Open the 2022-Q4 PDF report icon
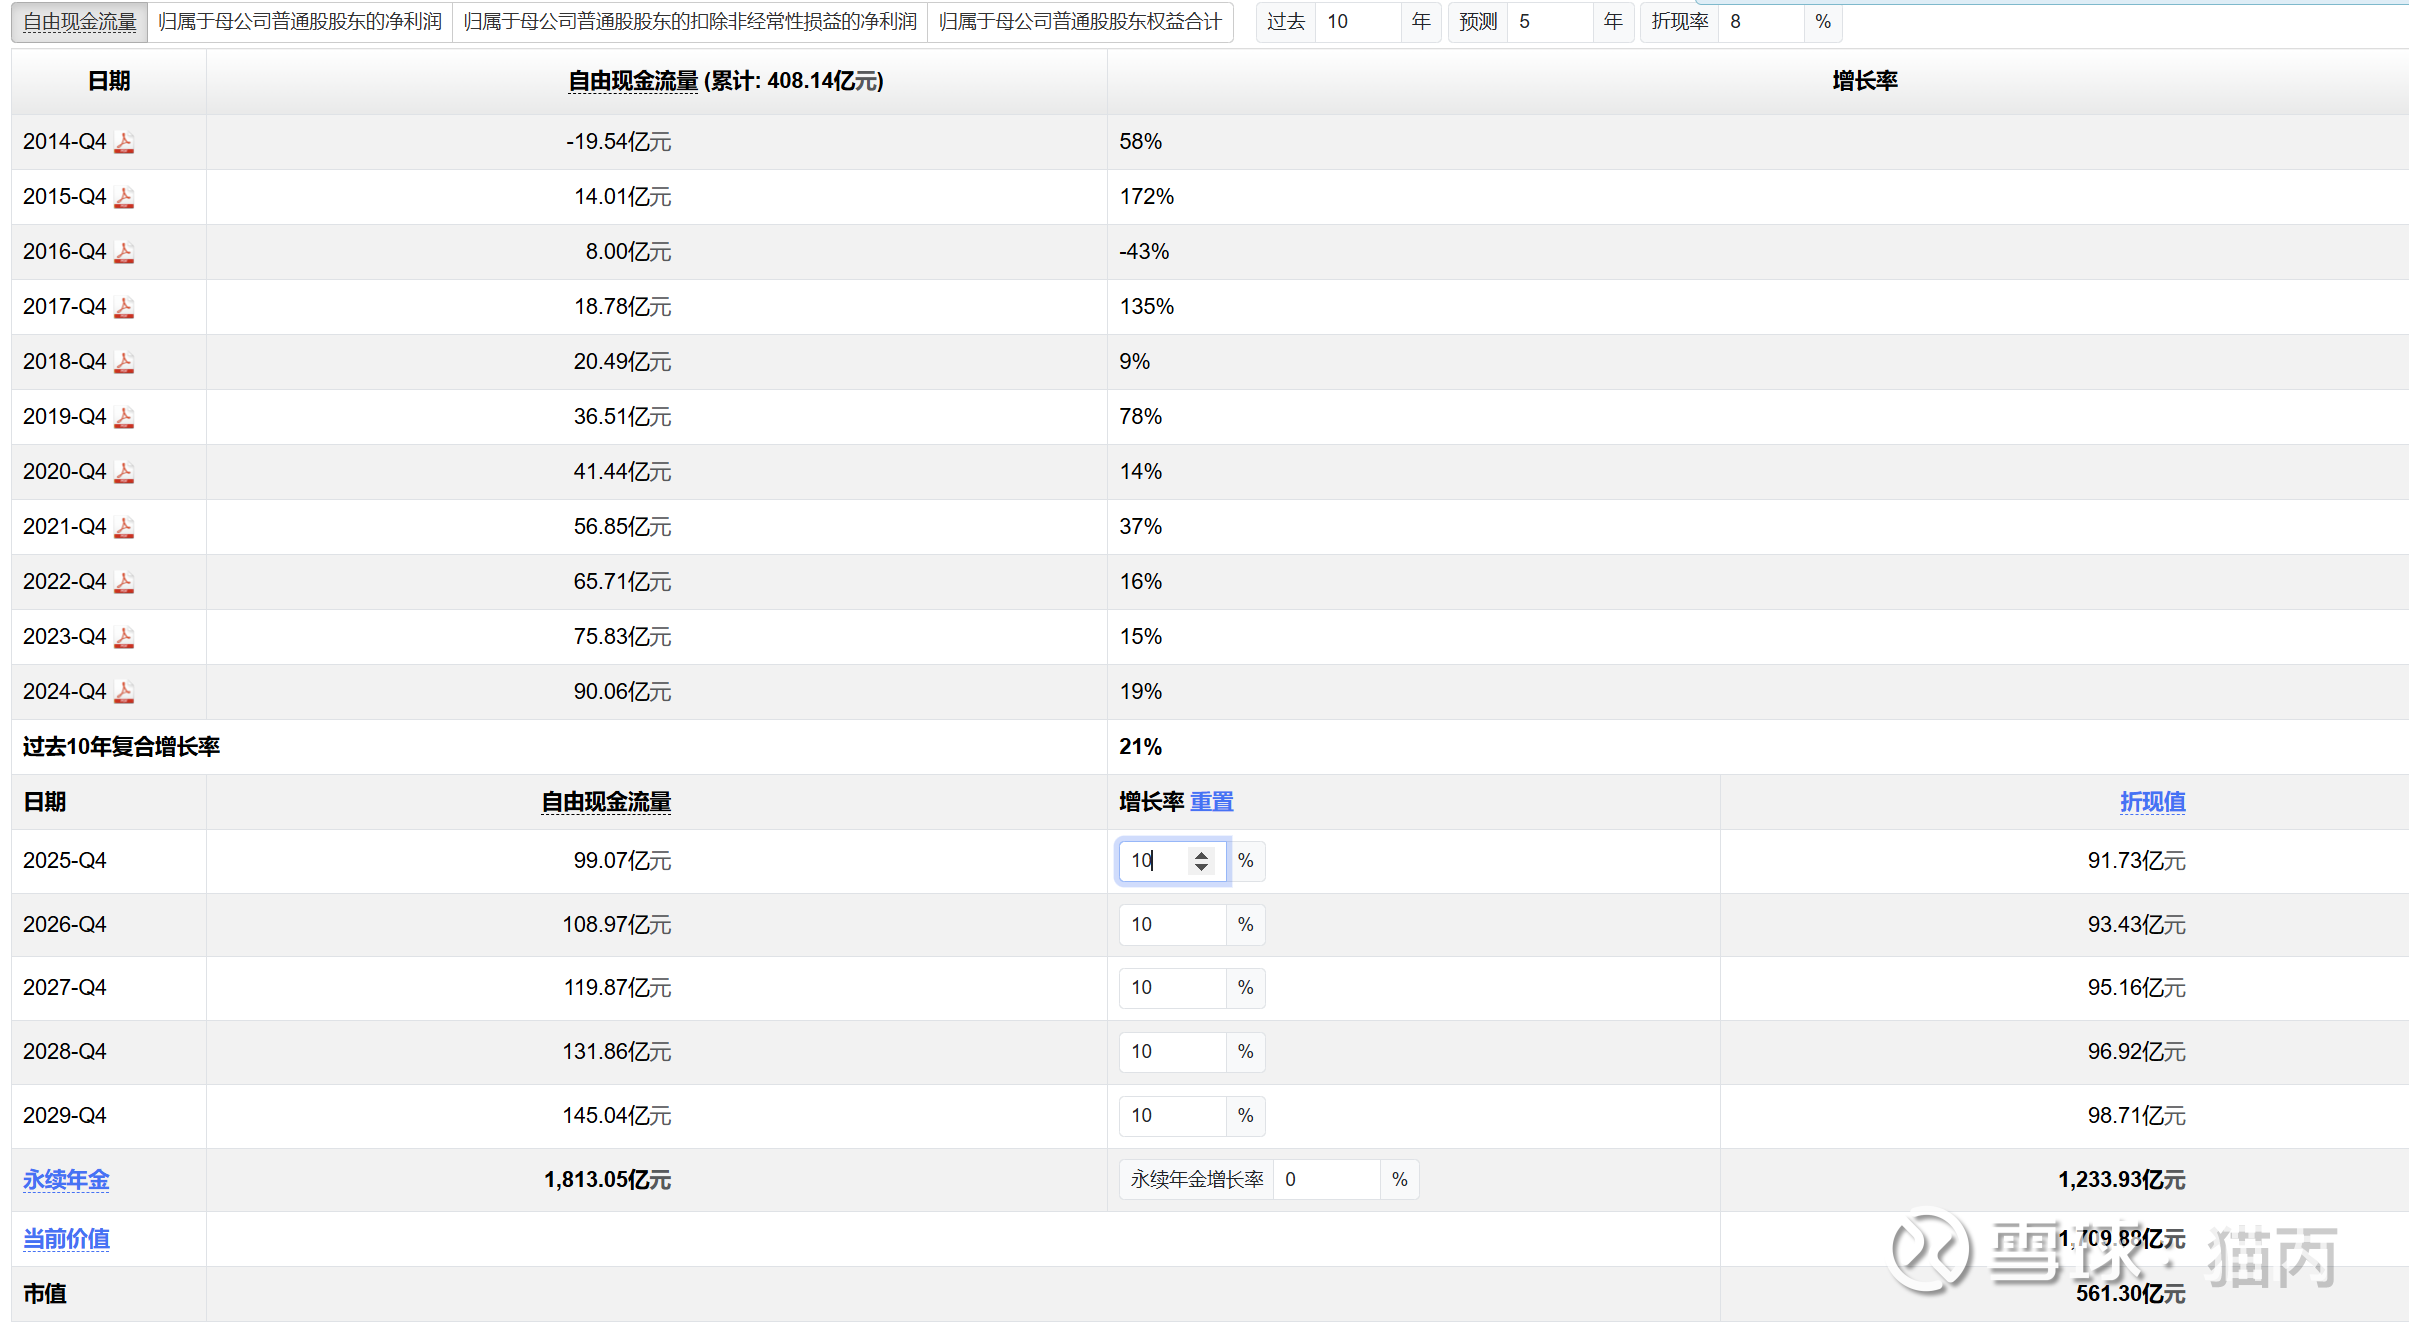This screenshot has width=2409, height=1330. coord(124,582)
